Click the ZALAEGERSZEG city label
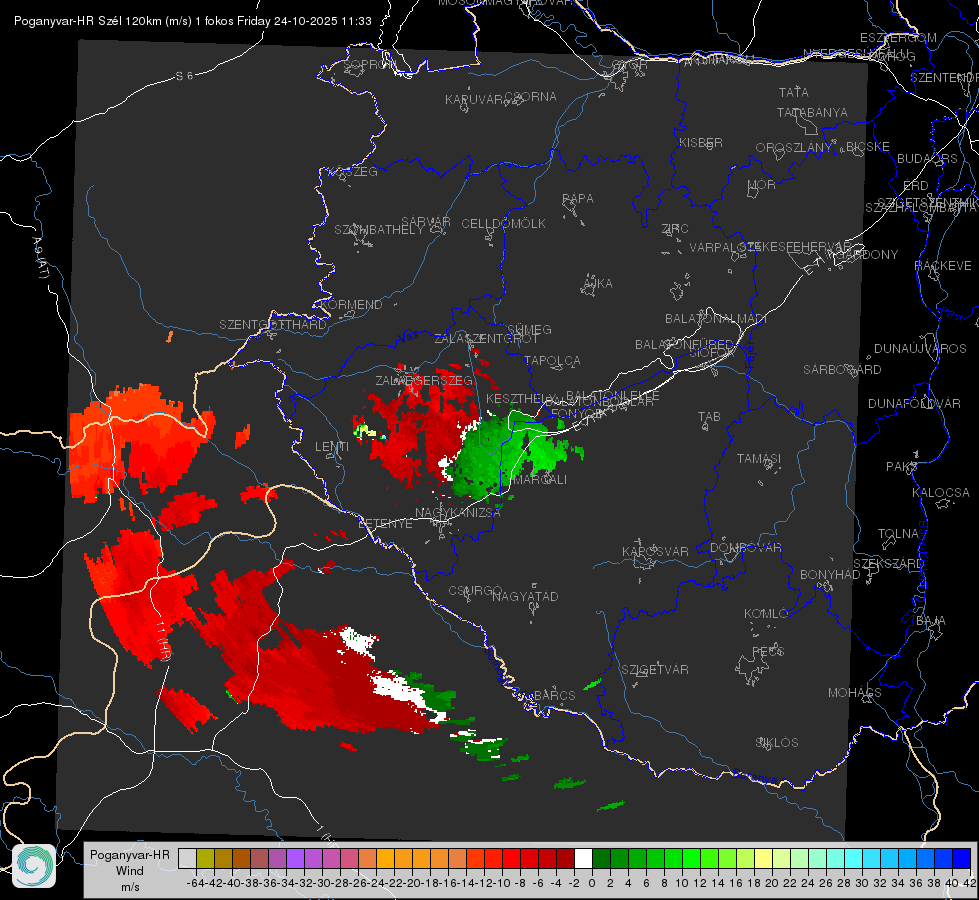The image size is (979, 900). pyautogui.click(x=424, y=380)
